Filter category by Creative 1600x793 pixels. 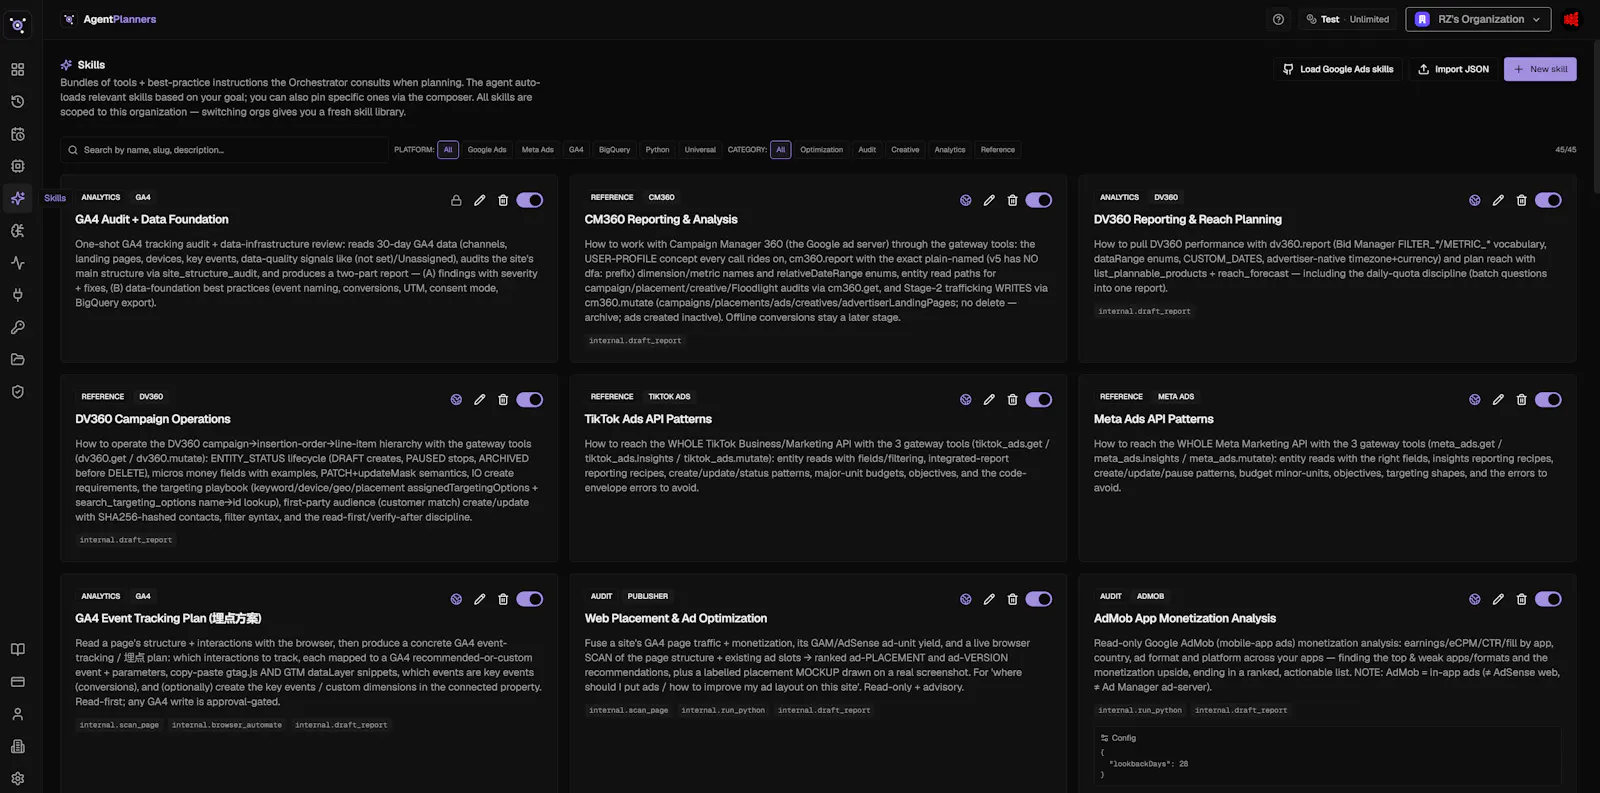click(x=905, y=150)
